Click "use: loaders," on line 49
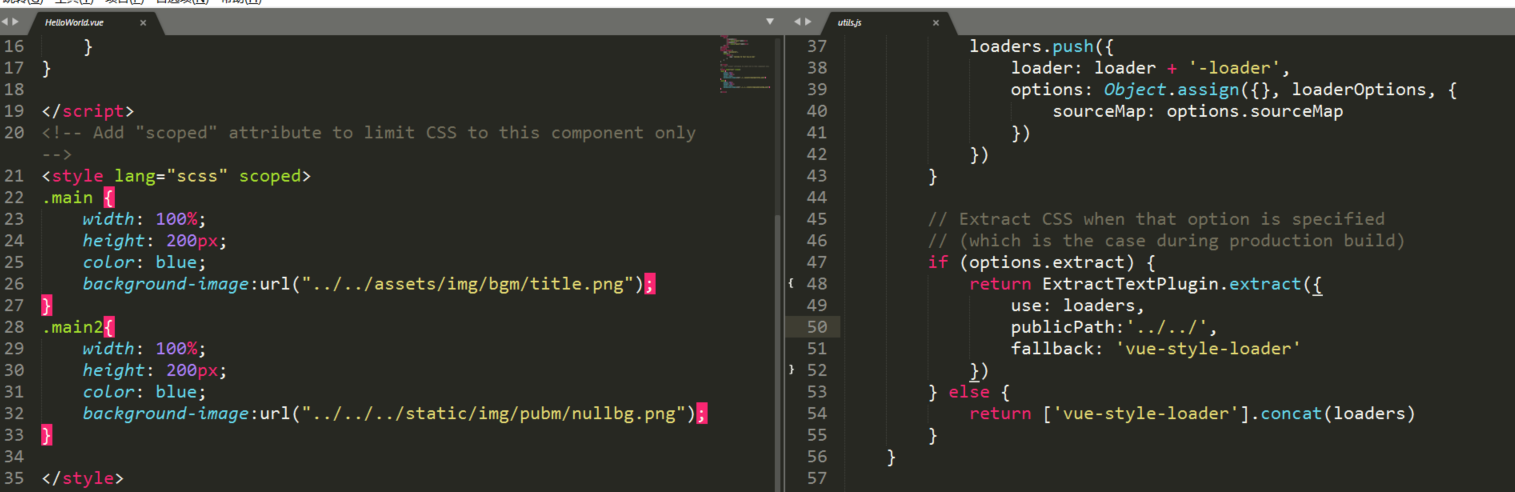The height and width of the screenshot is (492, 1515). click(1077, 305)
